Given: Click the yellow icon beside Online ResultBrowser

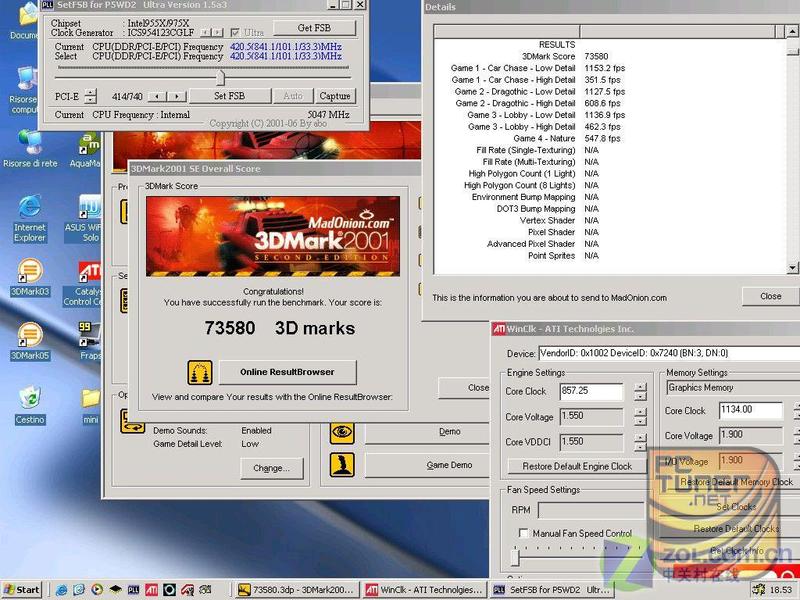Looking at the screenshot, I should [199, 372].
